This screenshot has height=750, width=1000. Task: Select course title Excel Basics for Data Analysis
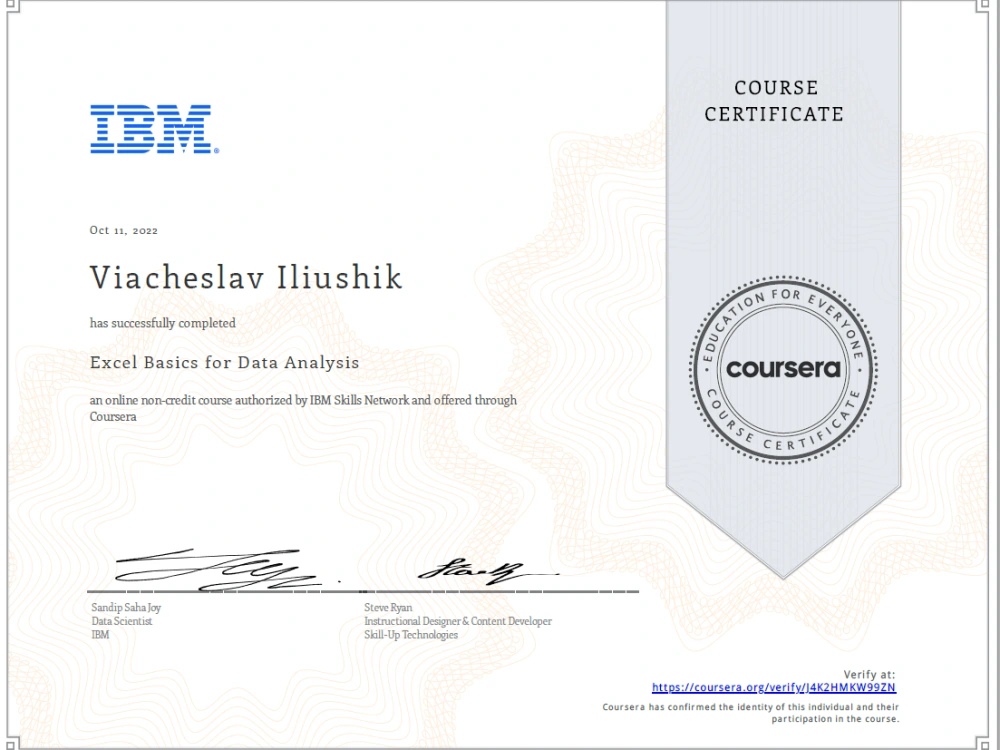click(224, 362)
